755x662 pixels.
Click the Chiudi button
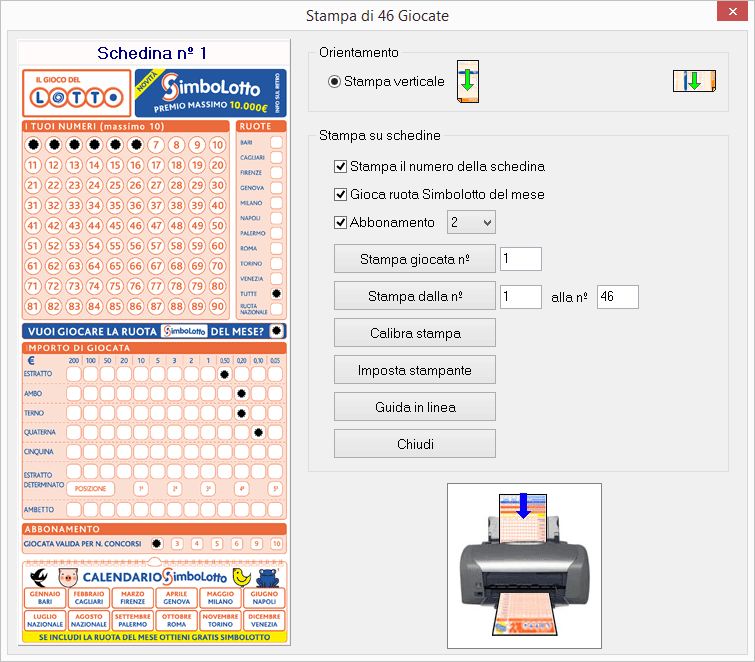(415, 444)
